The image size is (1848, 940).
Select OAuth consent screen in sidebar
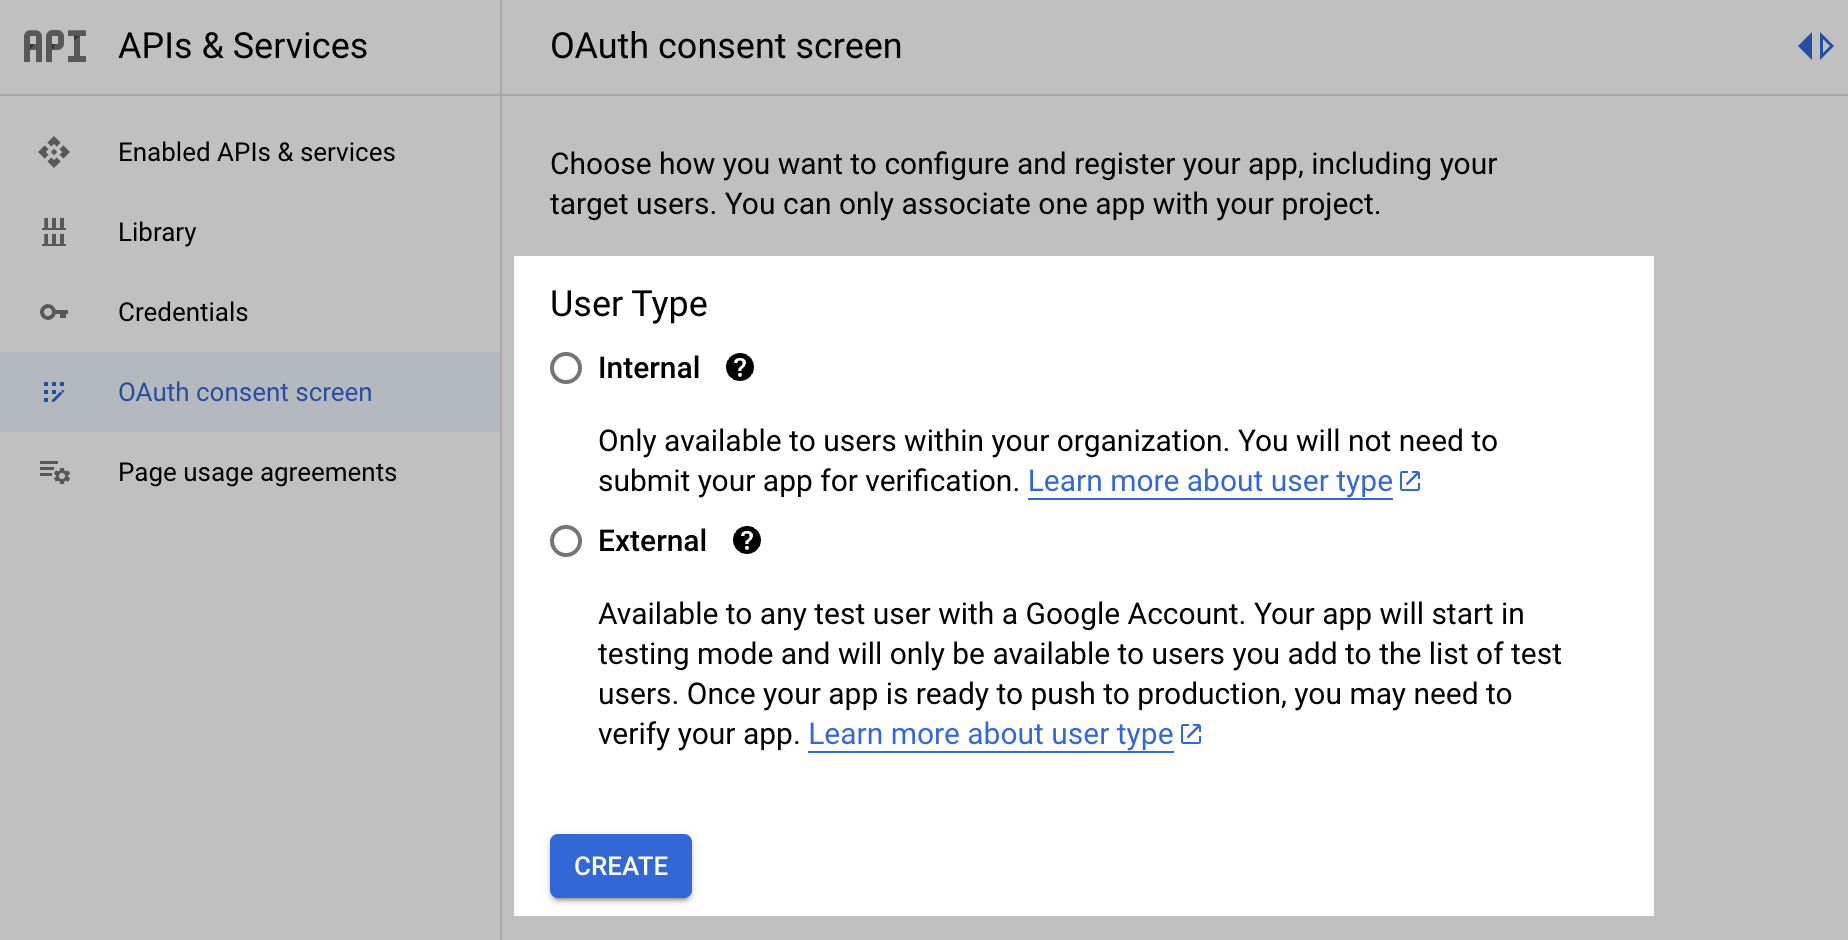coord(250,392)
